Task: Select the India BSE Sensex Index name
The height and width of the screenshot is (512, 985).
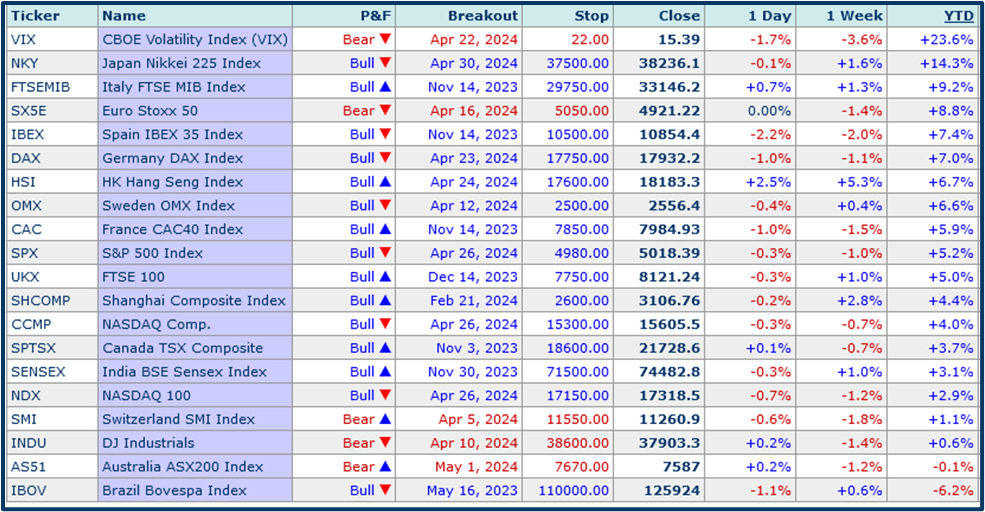Action: (x=184, y=372)
